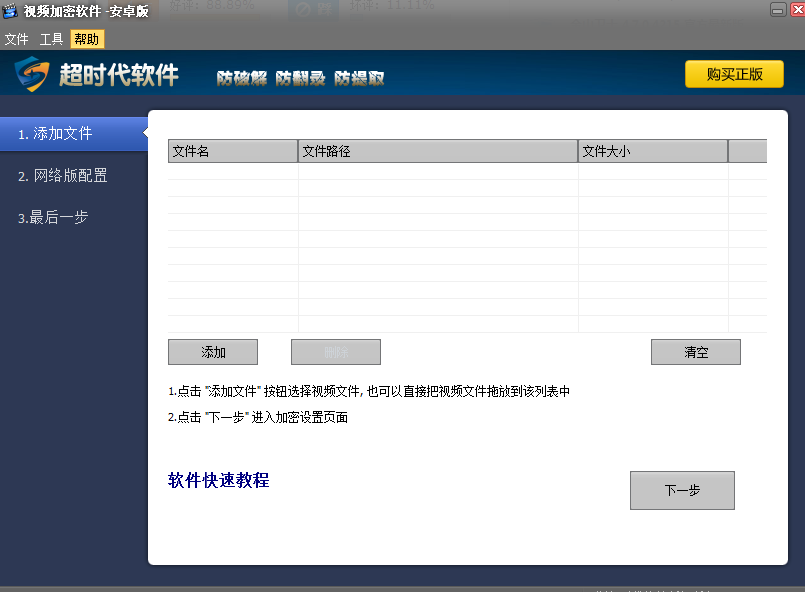805x592 pixels.
Task: Click the 文件路径 column header
Action: [438, 151]
